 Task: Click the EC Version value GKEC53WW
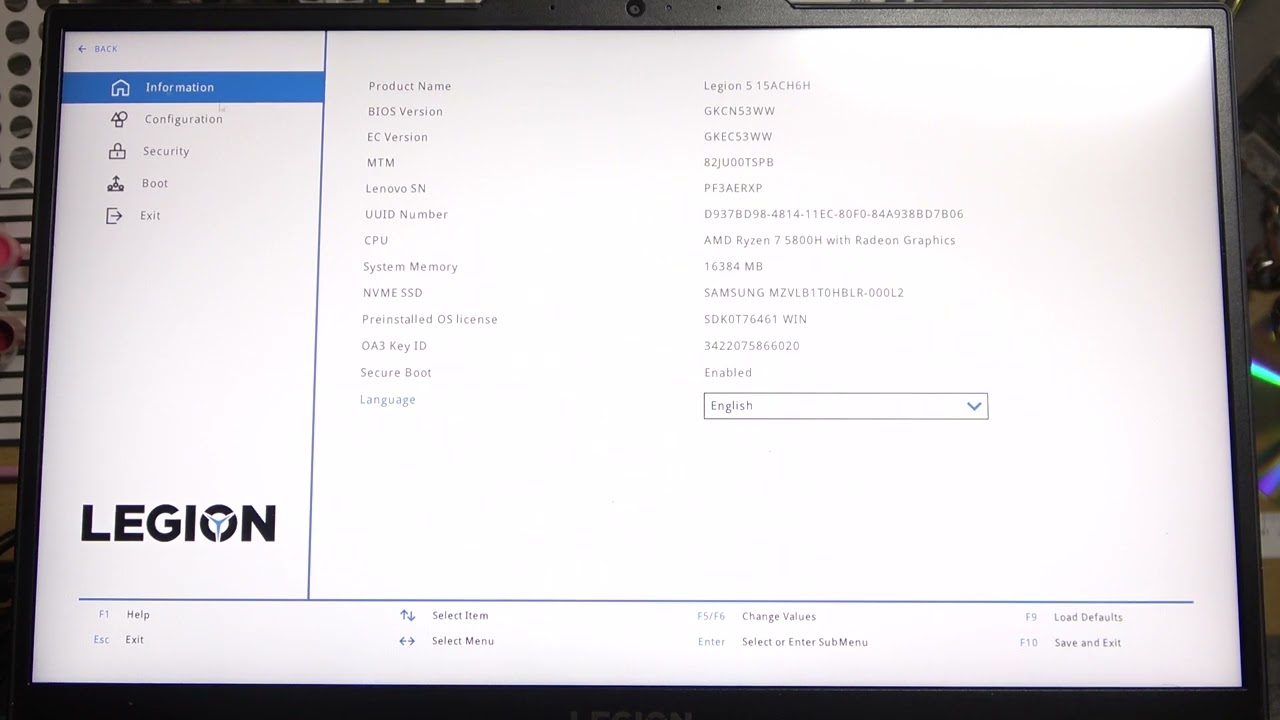coord(738,137)
